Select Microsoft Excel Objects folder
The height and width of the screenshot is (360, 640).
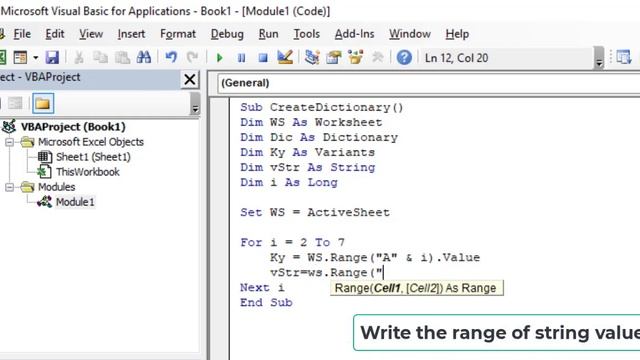pos(91,142)
